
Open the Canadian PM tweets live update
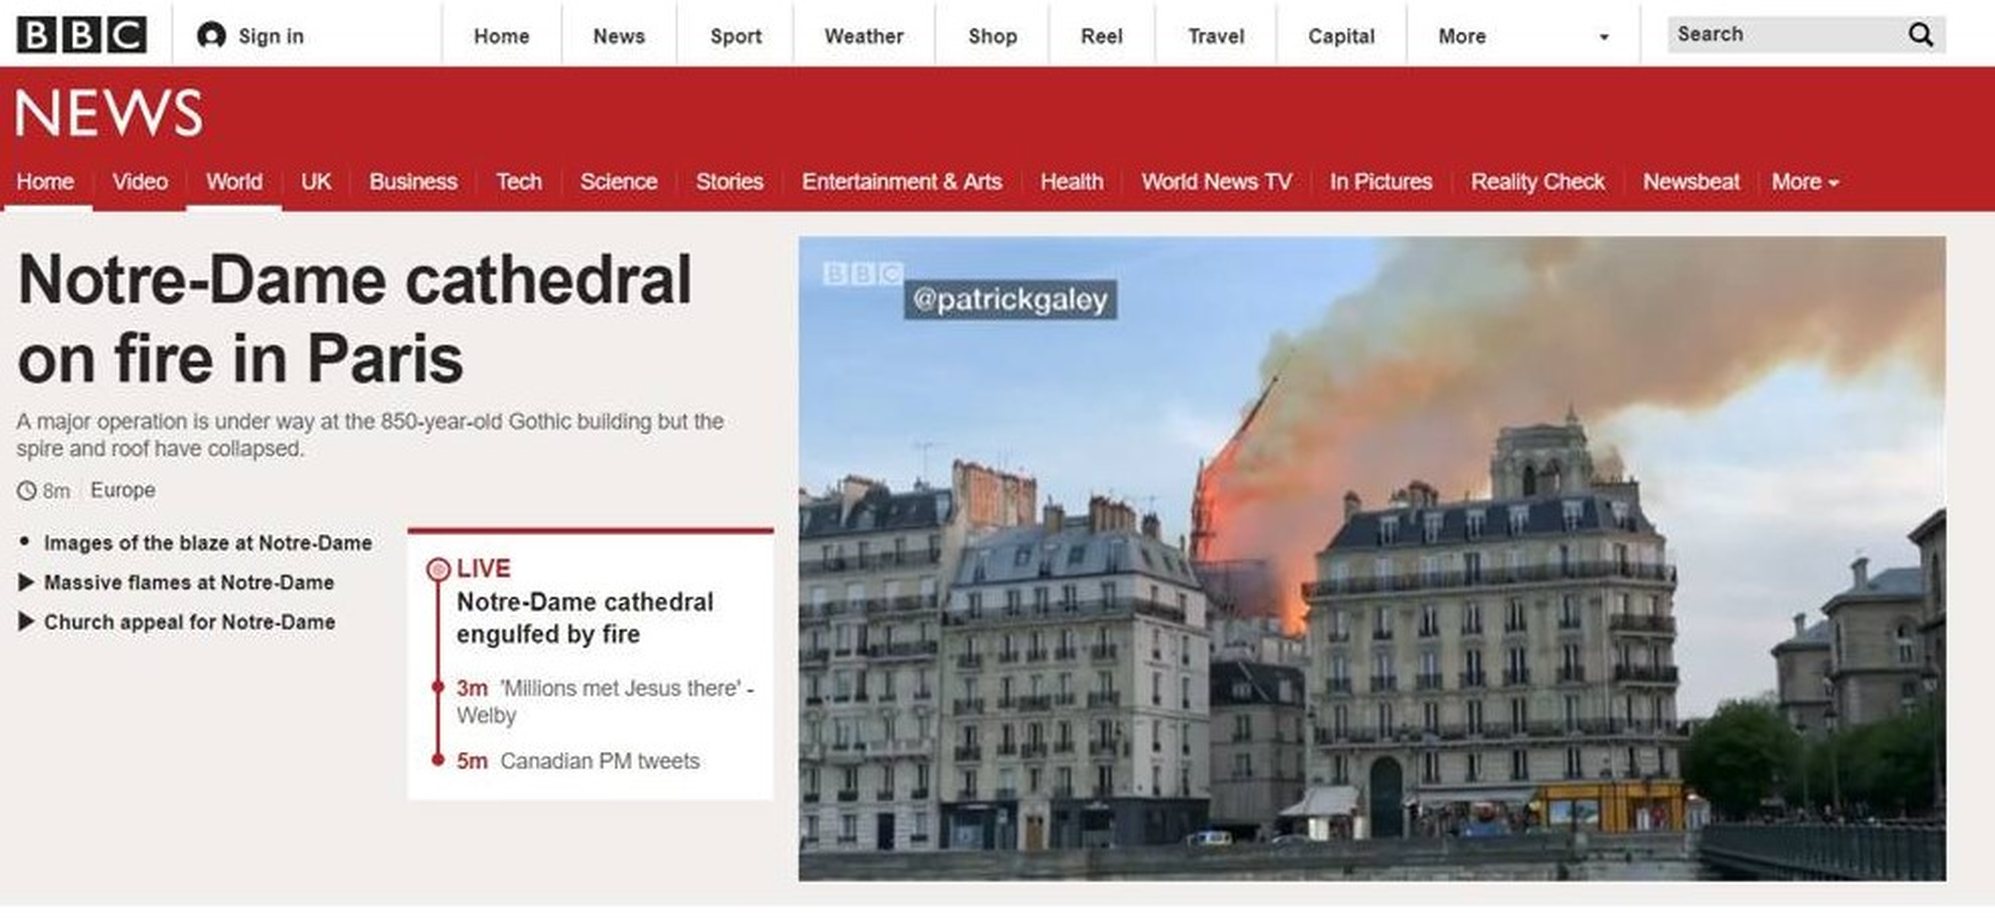[600, 761]
